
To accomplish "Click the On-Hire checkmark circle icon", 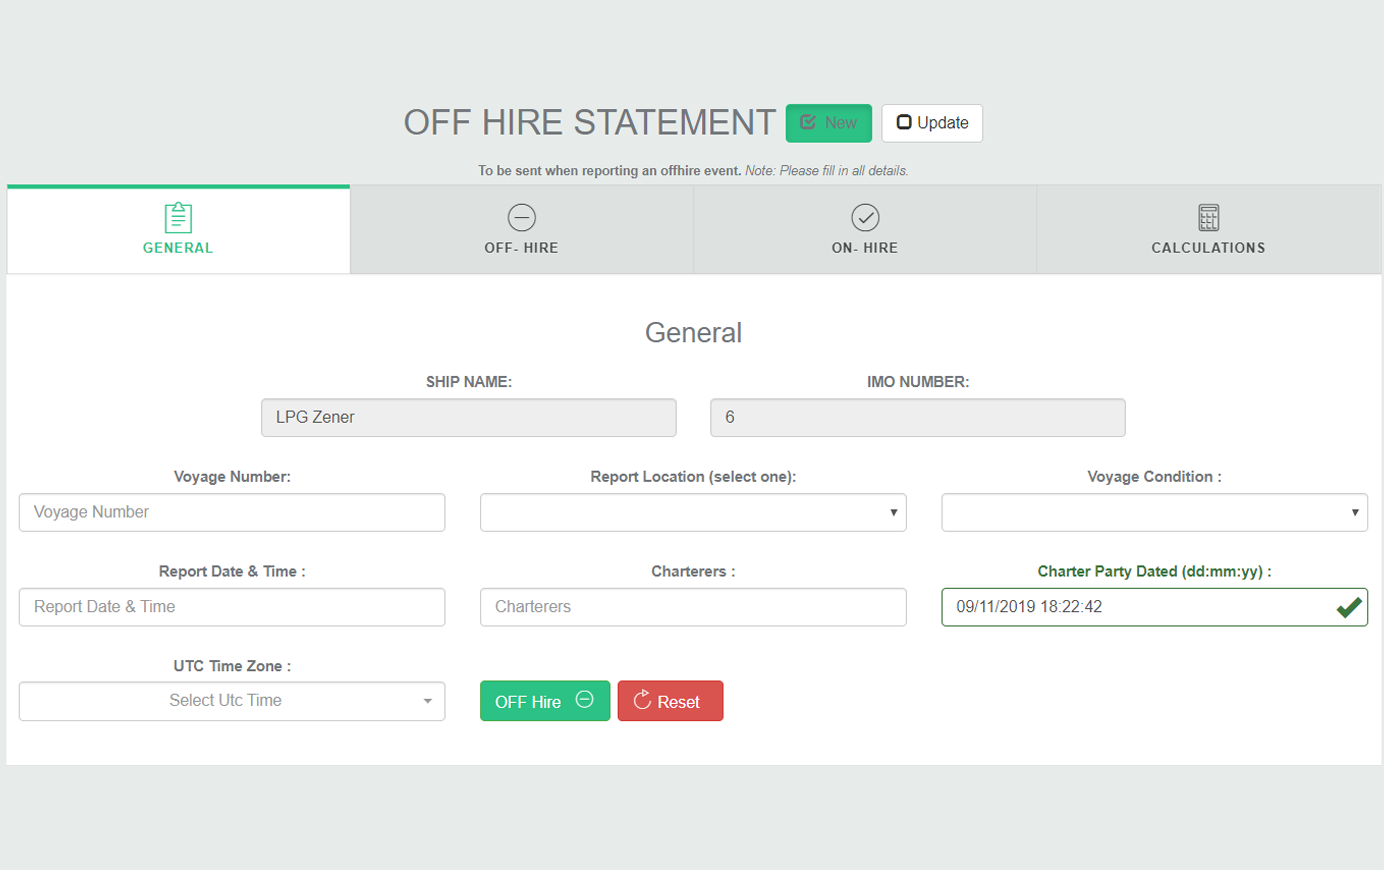I will click(x=865, y=217).
